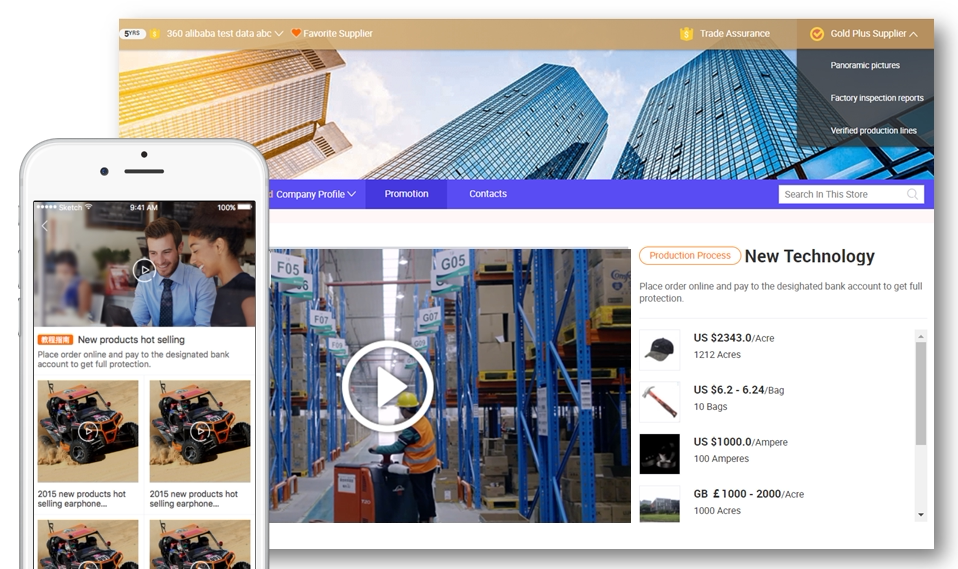Expand the Company Profile dropdown chevron
This screenshot has height=569, width=958.
click(351, 194)
